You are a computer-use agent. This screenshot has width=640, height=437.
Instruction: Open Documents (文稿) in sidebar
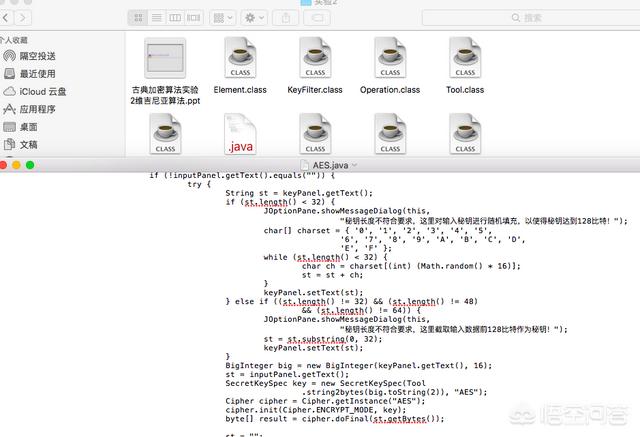(x=20, y=144)
